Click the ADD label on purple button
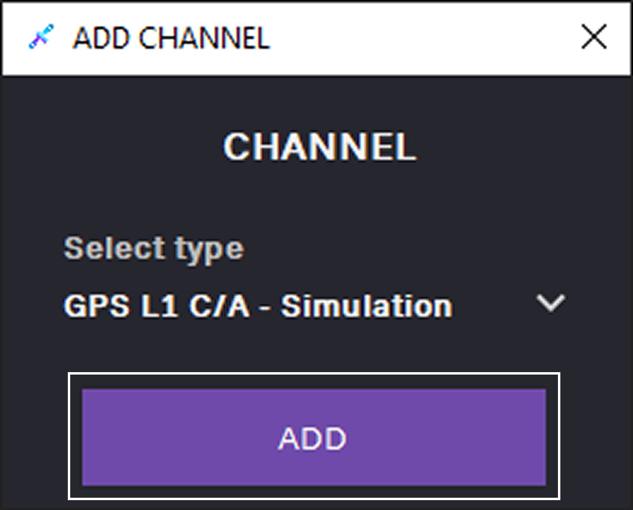Image resolution: width=633 pixels, height=510 pixels. [313, 438]
